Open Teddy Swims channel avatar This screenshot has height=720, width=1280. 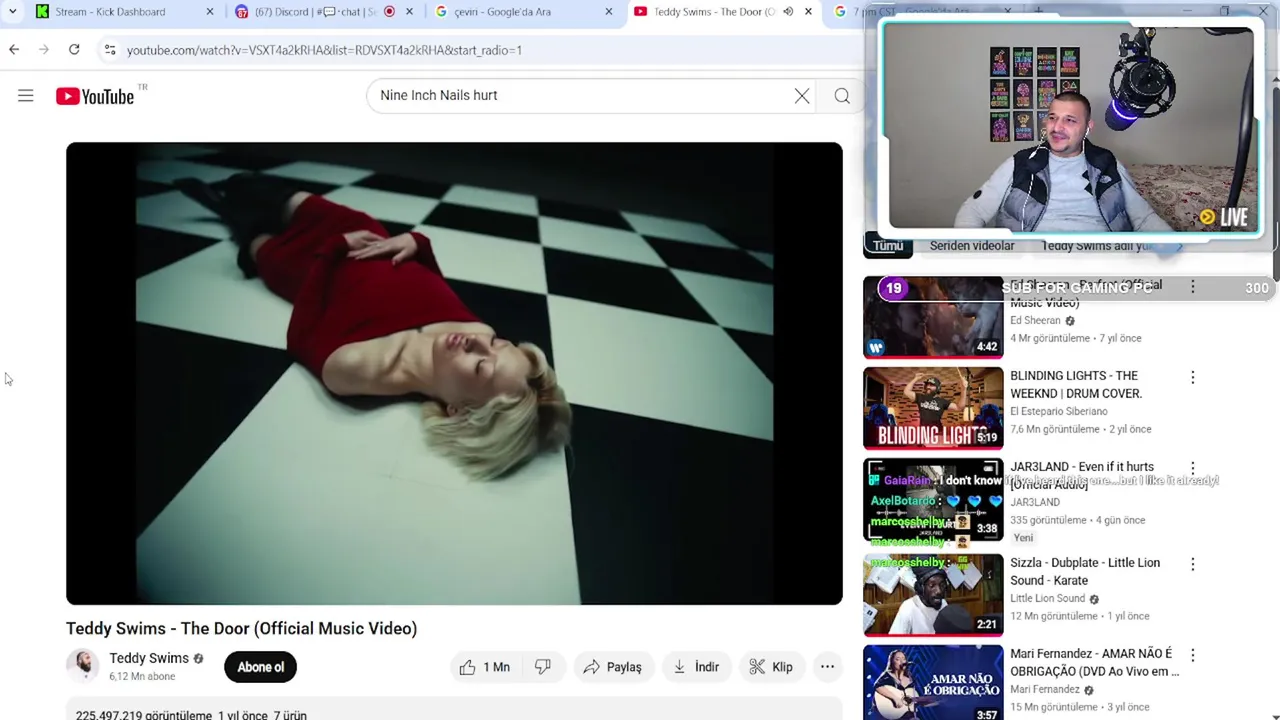(x=83, y=666)
